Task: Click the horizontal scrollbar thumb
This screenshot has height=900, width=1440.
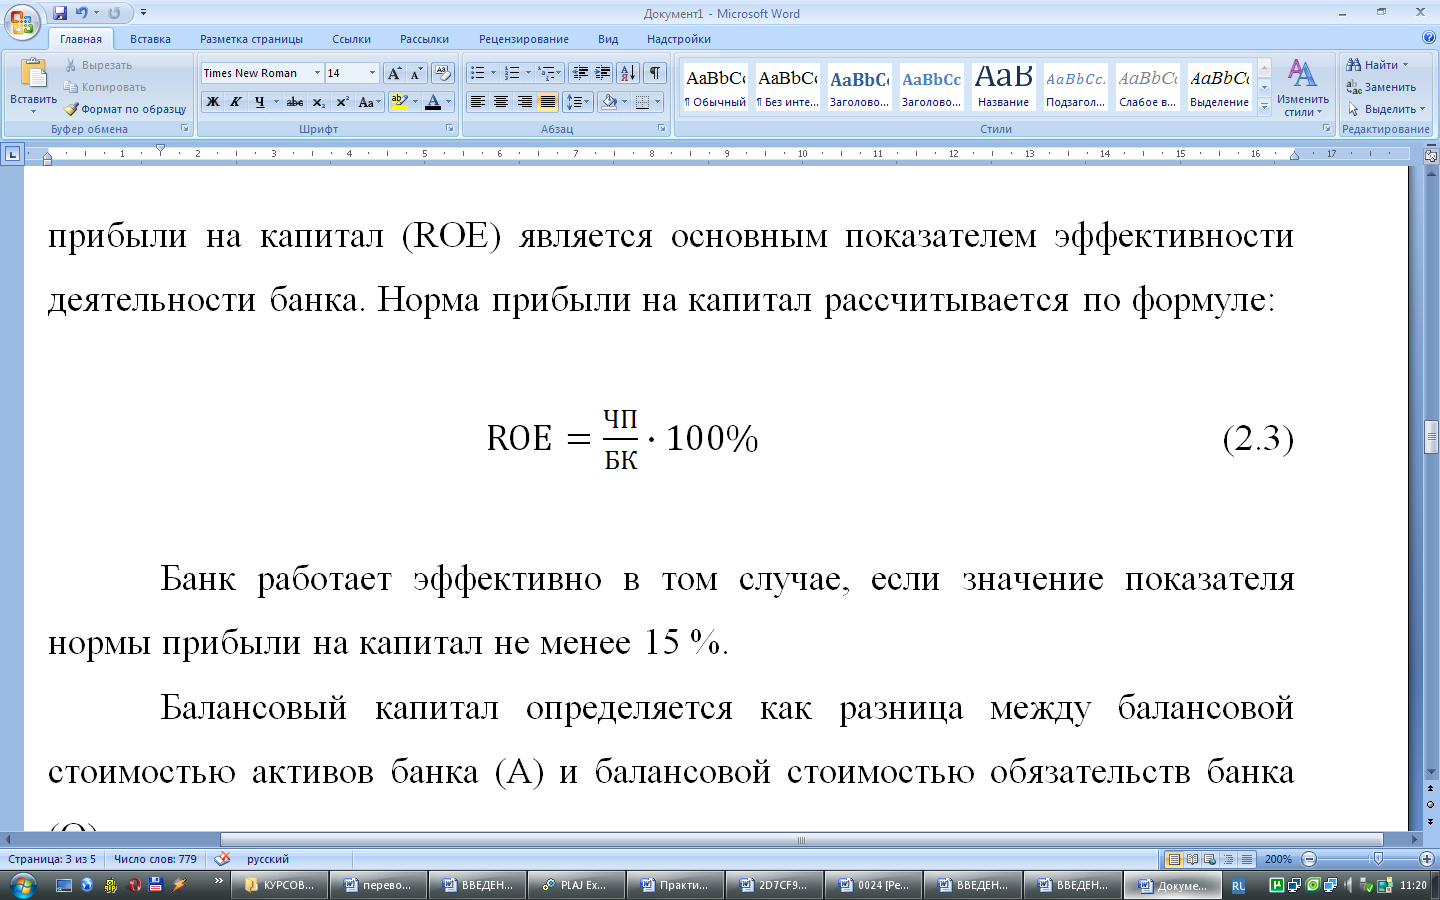Action: (801, 840)
